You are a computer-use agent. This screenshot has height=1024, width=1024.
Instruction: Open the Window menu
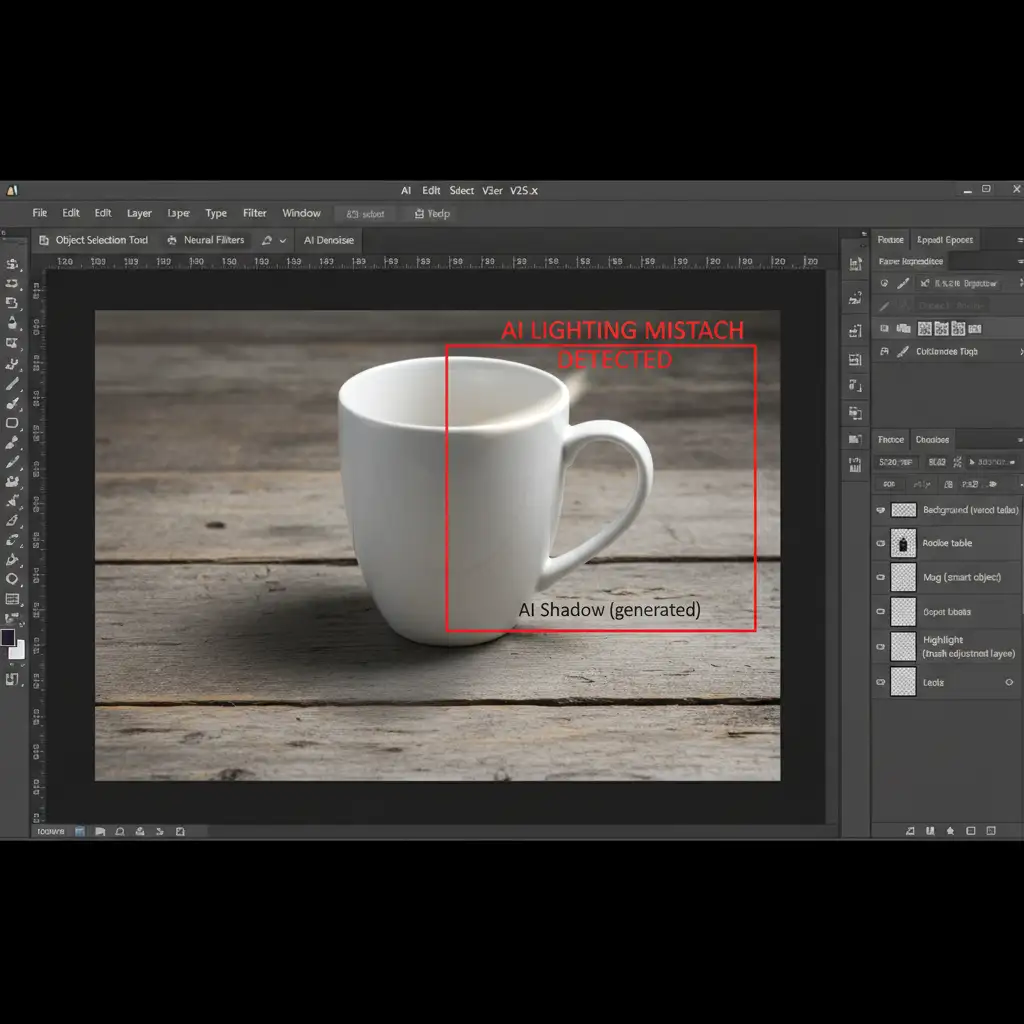301,213
